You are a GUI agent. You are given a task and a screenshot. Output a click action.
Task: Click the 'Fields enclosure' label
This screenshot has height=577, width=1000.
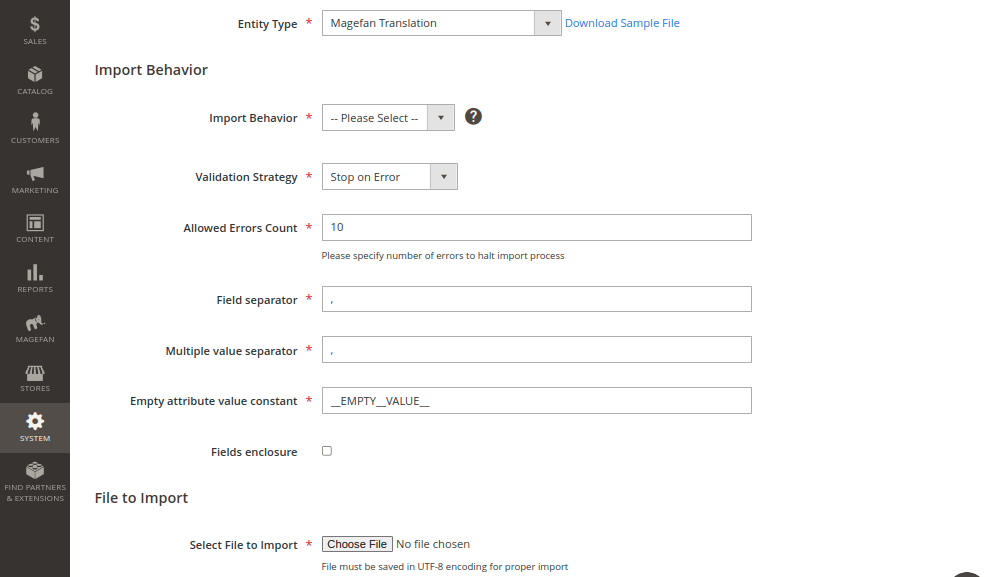pyautogui.click(x=254, y=452)
